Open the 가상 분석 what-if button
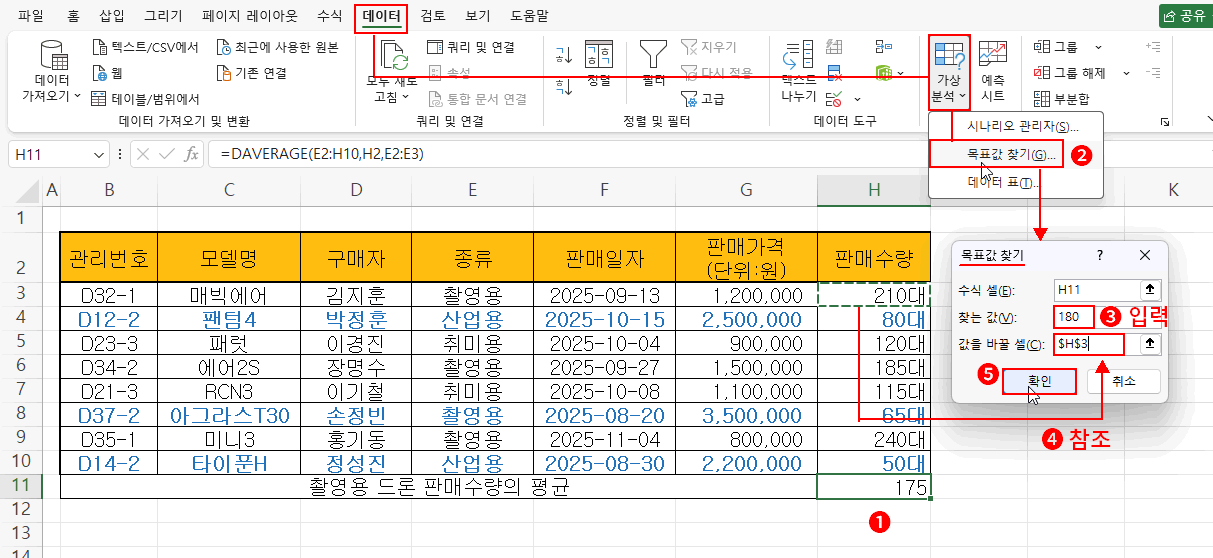This screenshot has width=1213, height=558. coord(949,72)
